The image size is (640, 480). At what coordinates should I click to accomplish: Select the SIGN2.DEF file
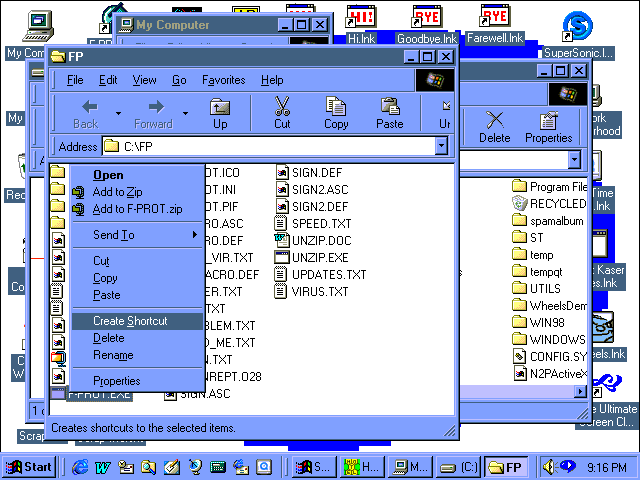[312, 207]
